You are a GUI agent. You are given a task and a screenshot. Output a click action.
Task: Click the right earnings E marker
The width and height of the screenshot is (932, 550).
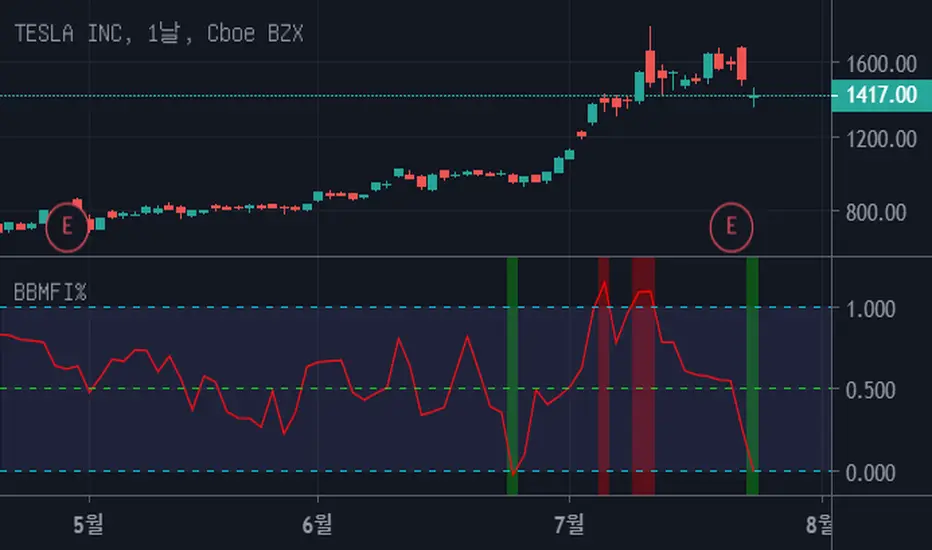pyautogui.click(x=731, y=227)
